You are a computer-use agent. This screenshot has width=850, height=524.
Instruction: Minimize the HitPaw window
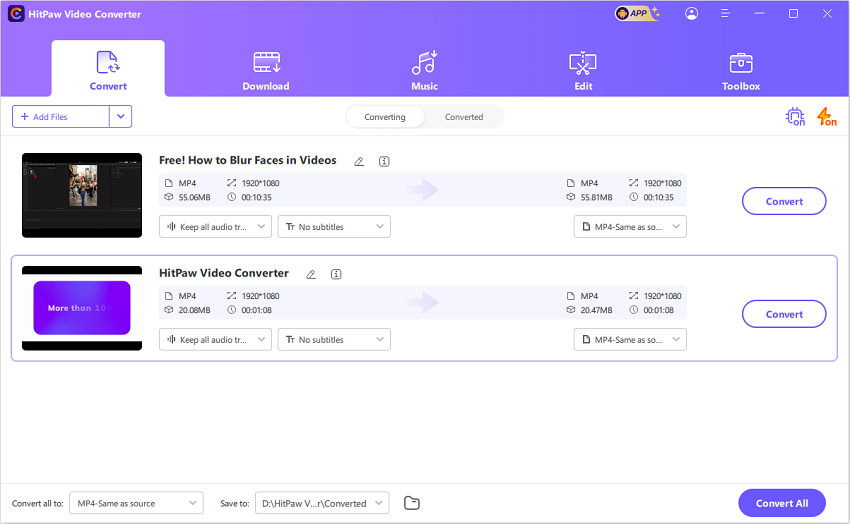pyautogui.click(x=759, y=14)
